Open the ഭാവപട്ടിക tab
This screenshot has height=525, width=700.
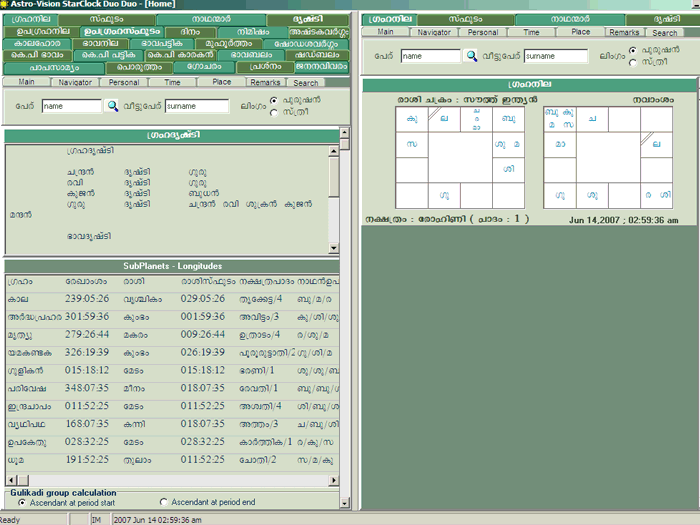pos(162,44)
